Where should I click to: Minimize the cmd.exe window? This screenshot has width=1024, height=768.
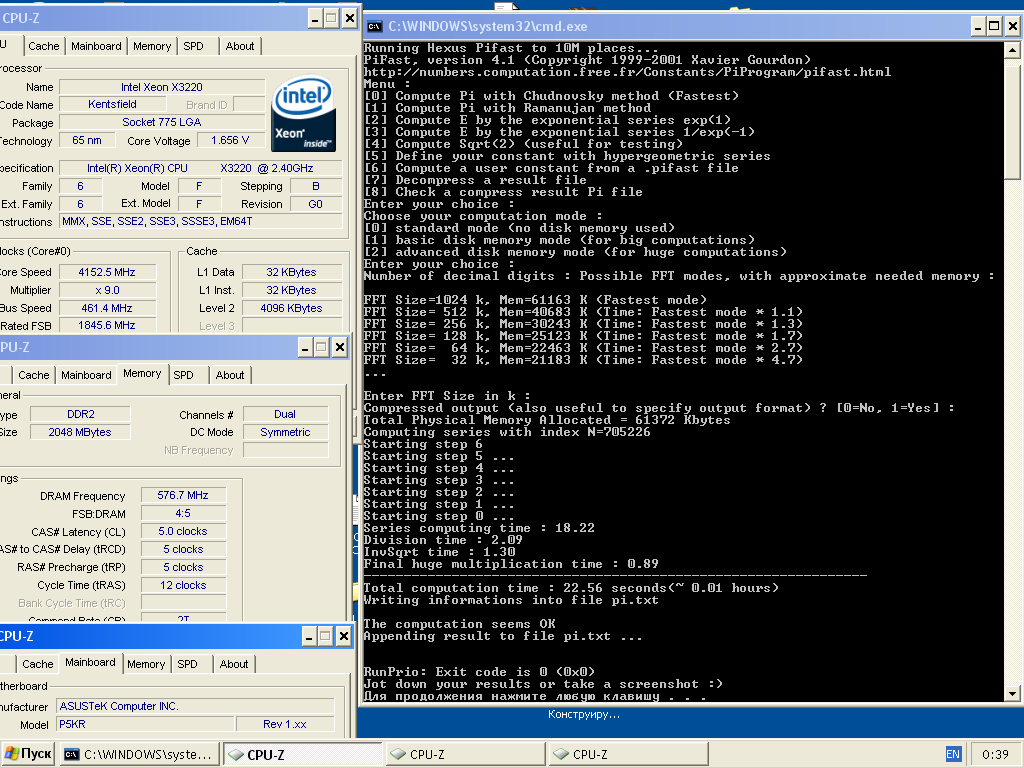977,27
